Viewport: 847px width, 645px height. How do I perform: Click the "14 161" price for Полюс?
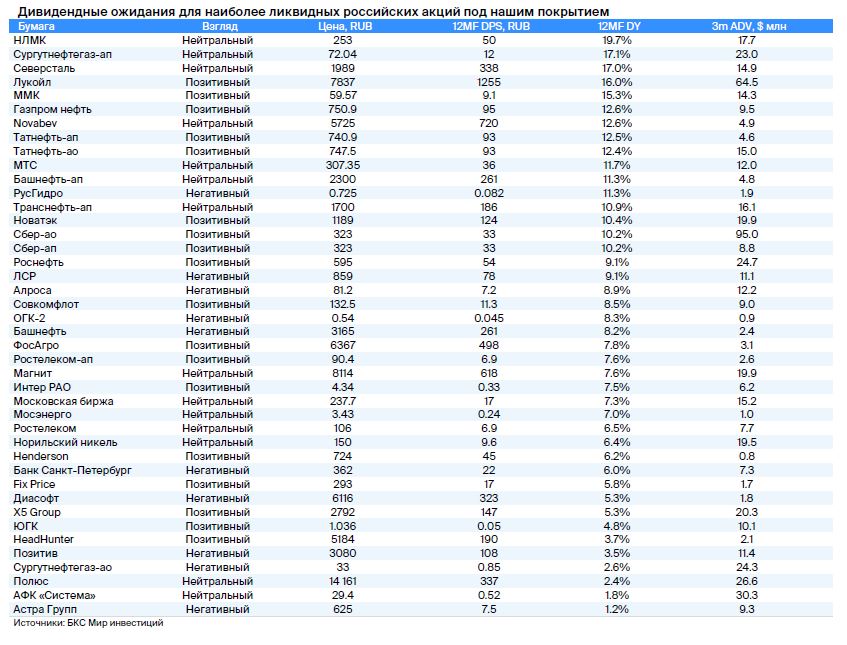[x=342, y=583]
